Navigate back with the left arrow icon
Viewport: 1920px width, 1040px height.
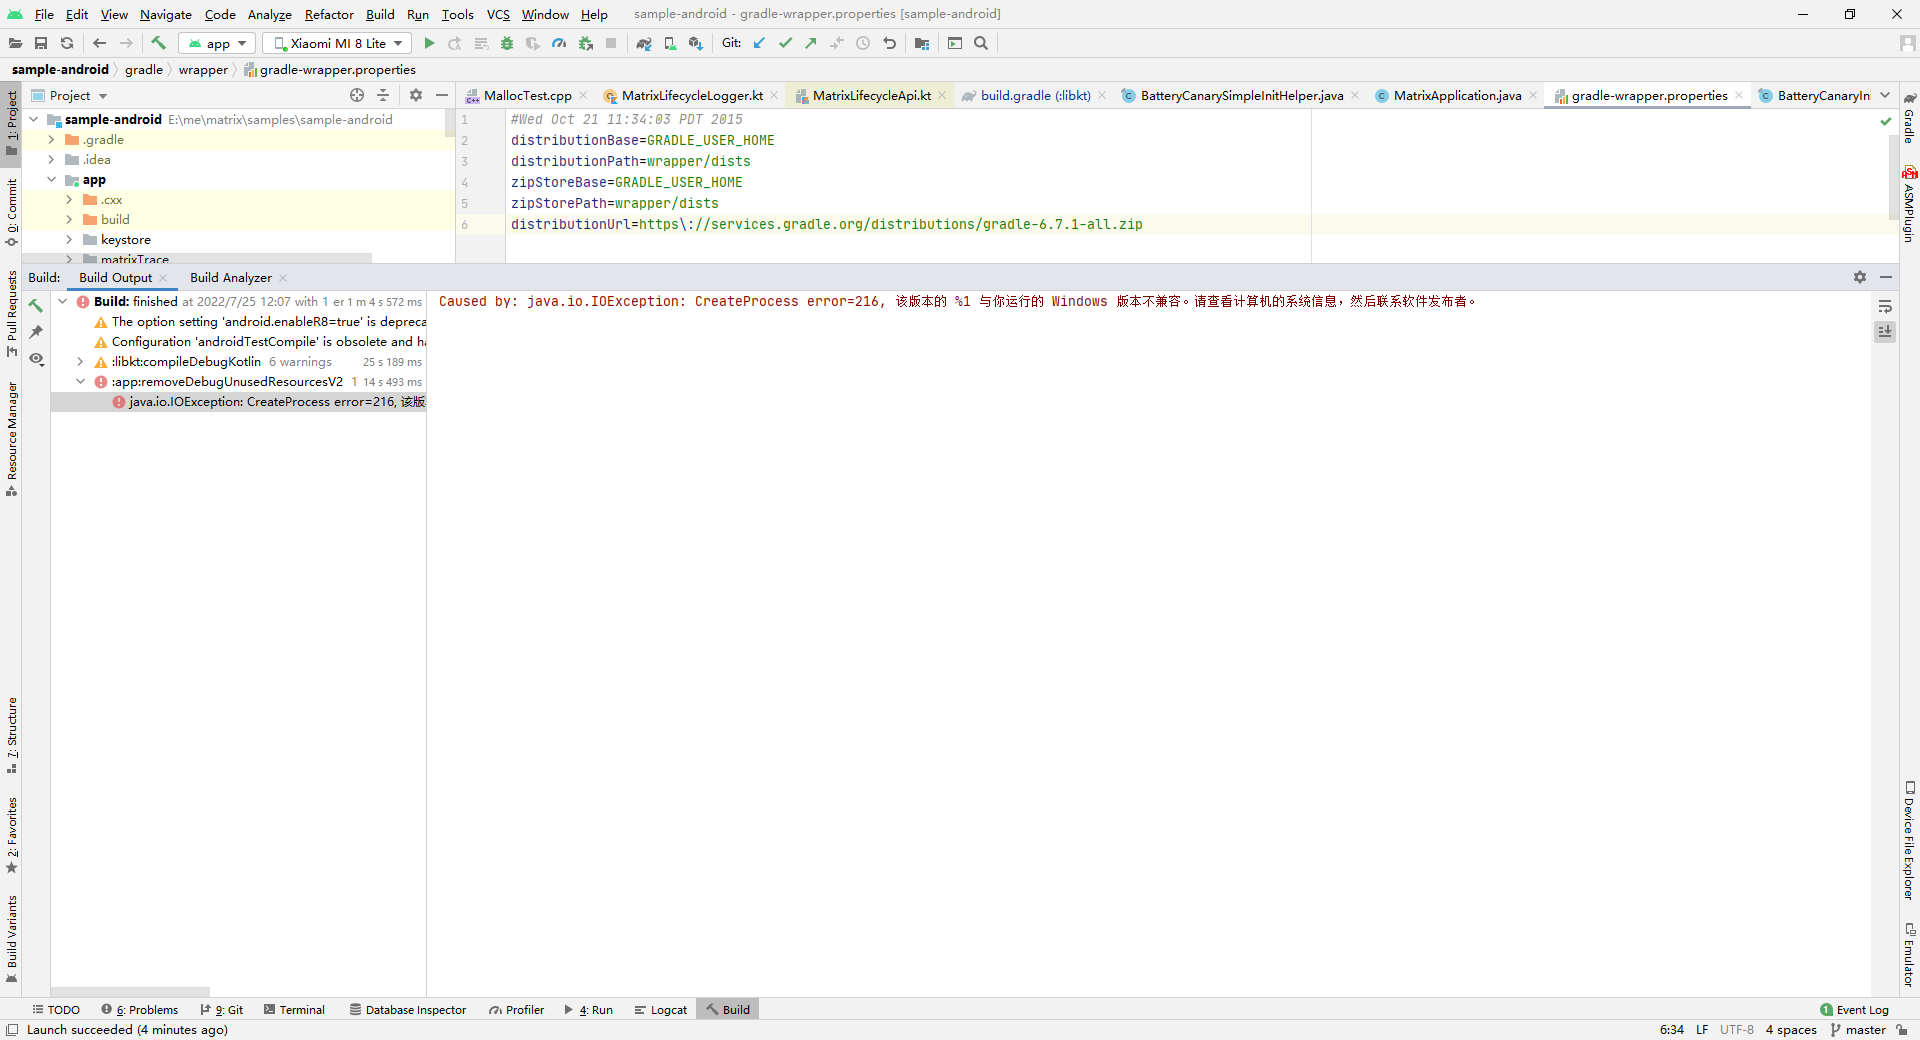tap(99, 43)
